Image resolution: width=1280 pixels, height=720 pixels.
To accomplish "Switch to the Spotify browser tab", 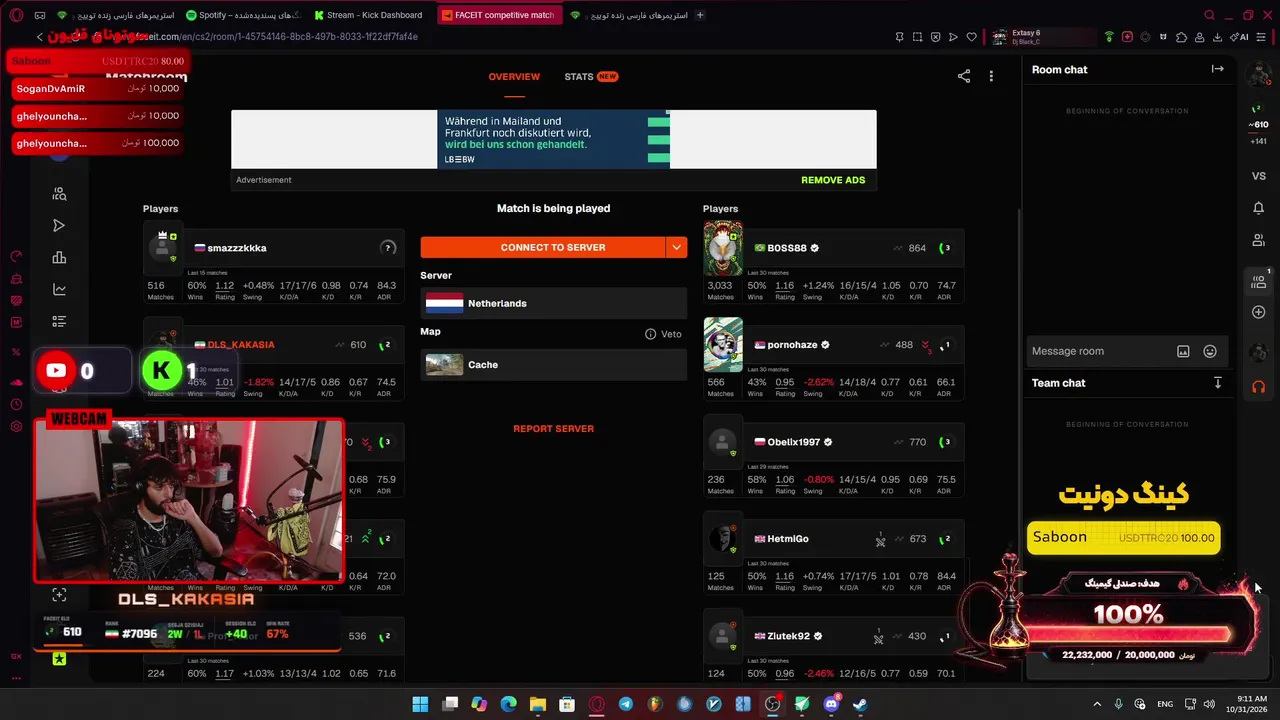I will click(x=242, y=15).
